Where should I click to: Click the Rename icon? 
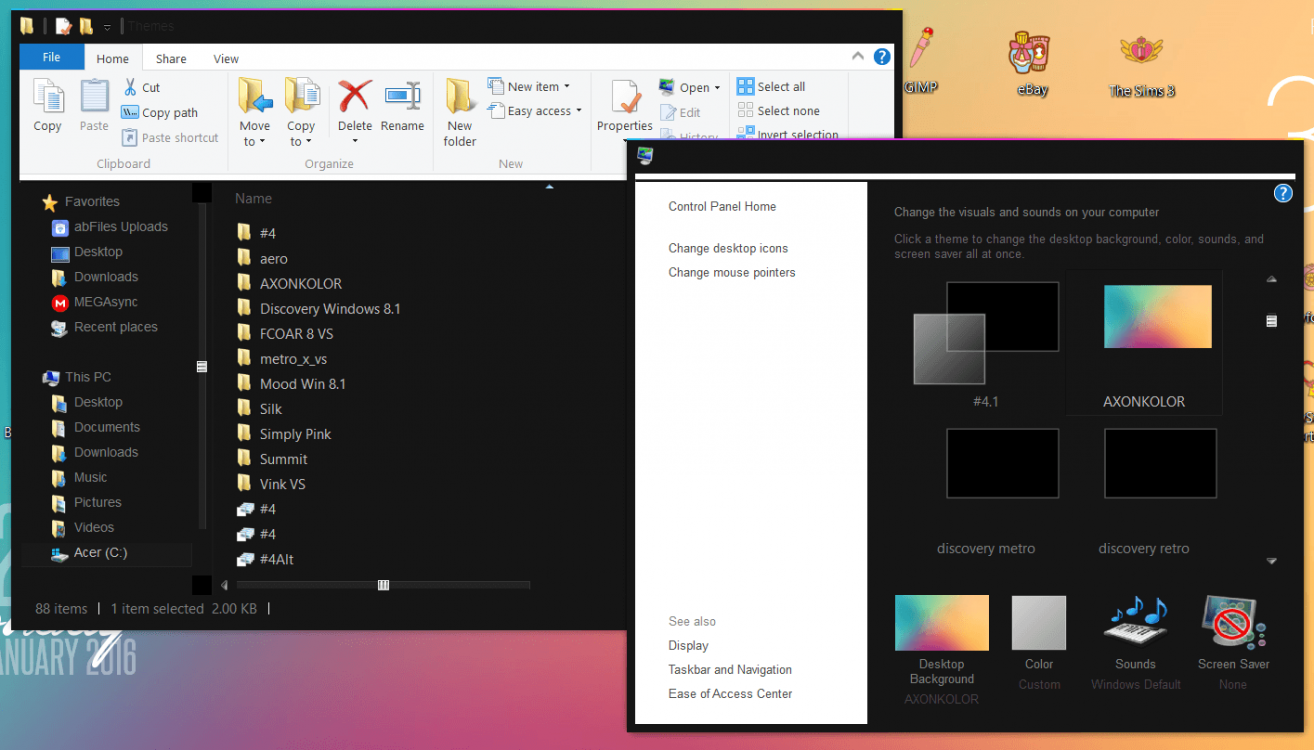click(x=402, y=97)
